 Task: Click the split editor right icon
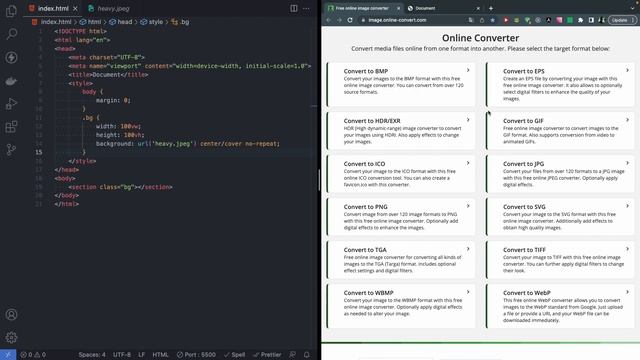[x=294, y=8]
